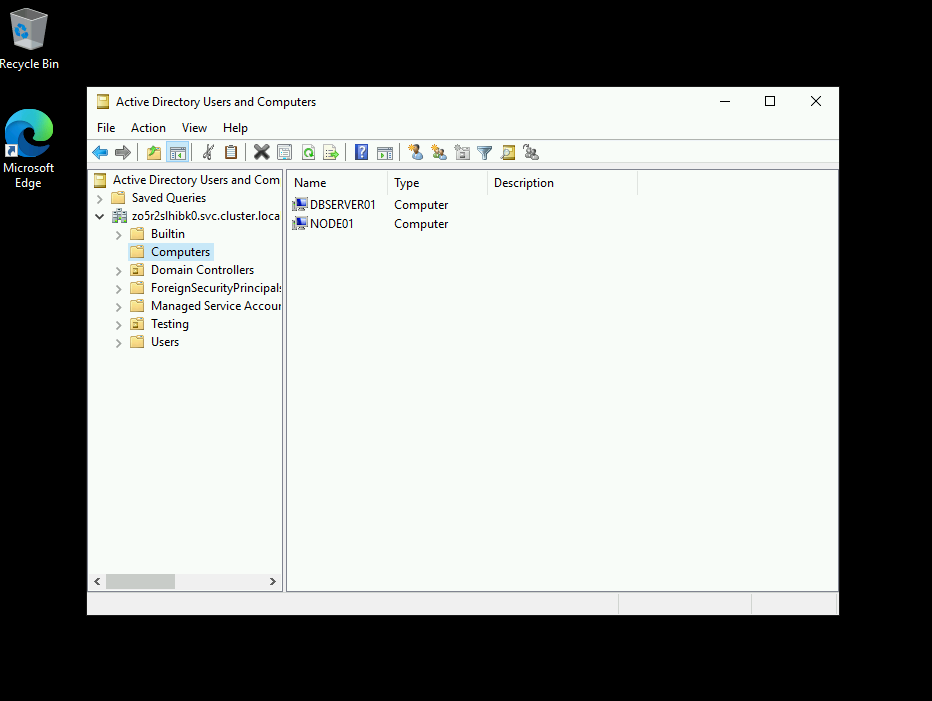
Task: Expand the Domain Controllers container
Action: tap(118, 271)
